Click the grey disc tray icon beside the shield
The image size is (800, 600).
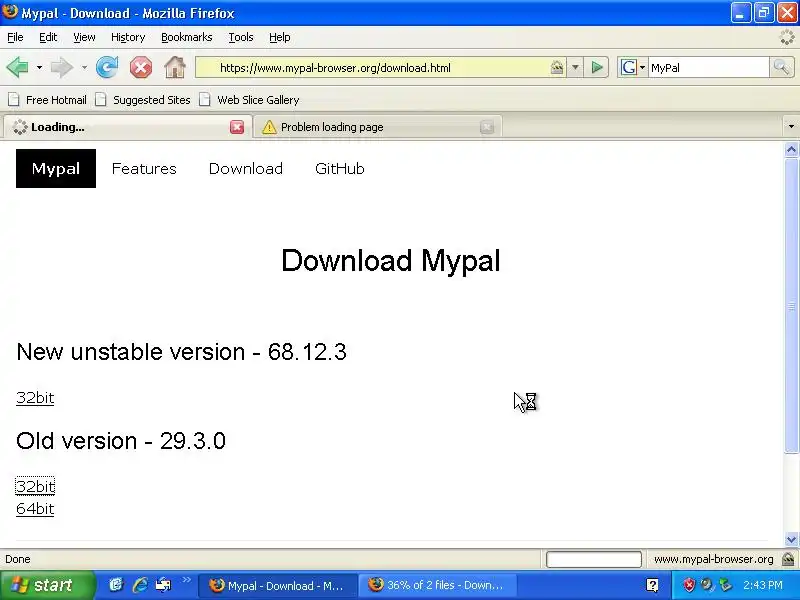tap(707, 585)
